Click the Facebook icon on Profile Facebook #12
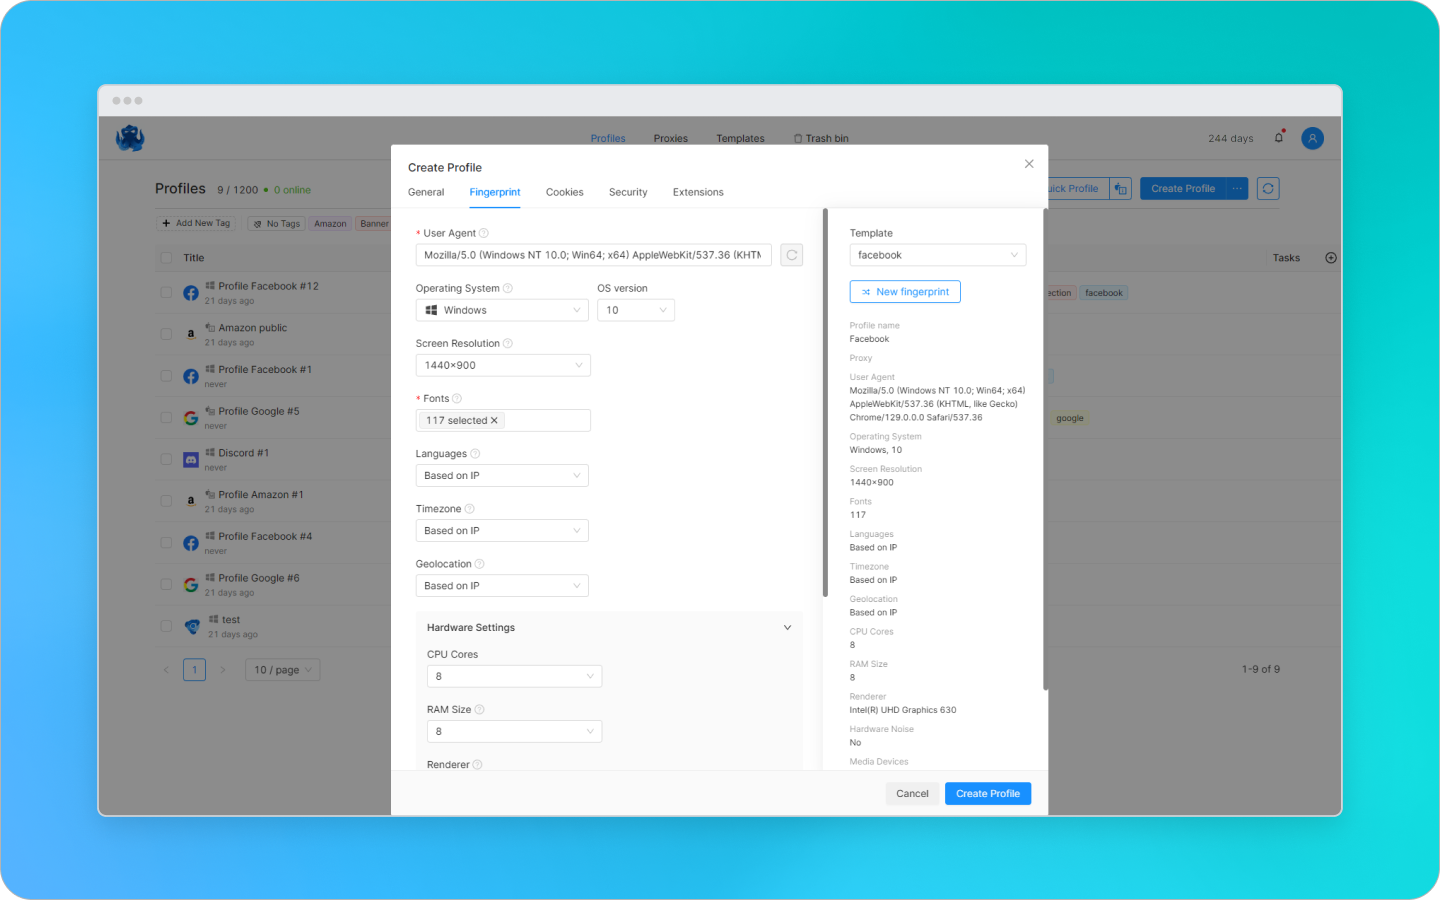1440x900 pixels. click(191, 292)
